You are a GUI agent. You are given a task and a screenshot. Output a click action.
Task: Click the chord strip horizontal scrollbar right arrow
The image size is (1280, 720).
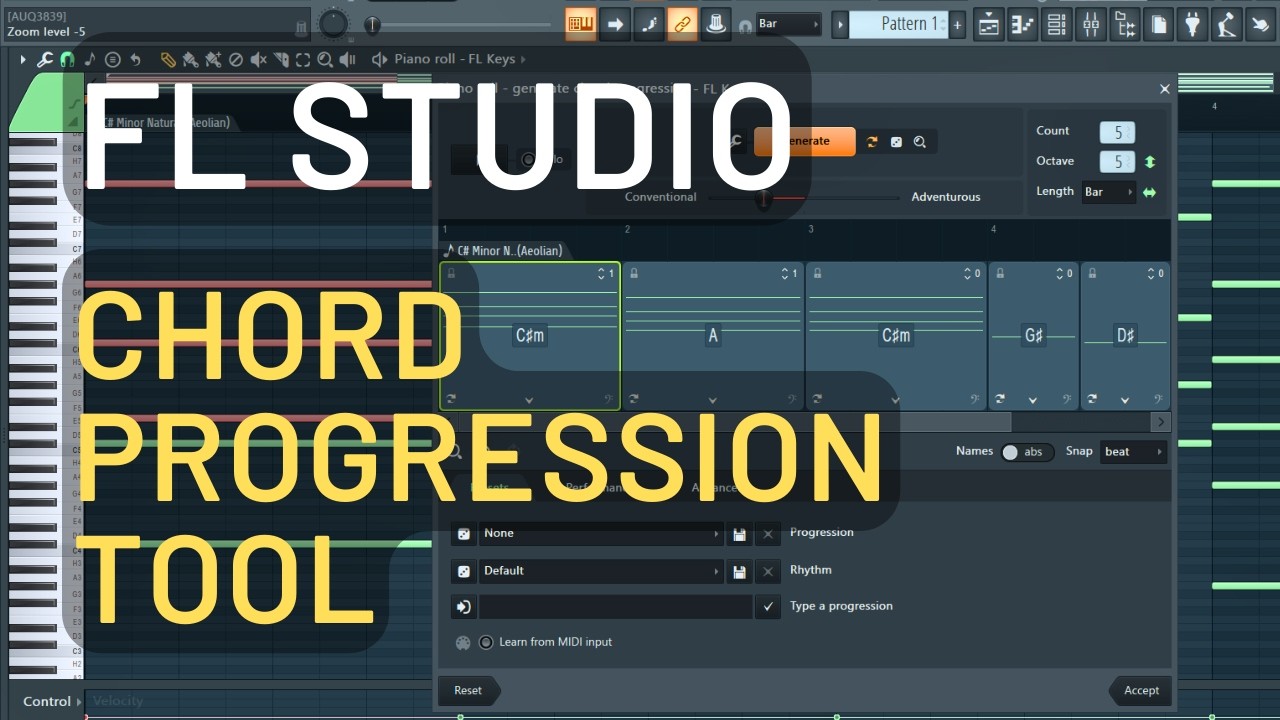(1161, 422)
